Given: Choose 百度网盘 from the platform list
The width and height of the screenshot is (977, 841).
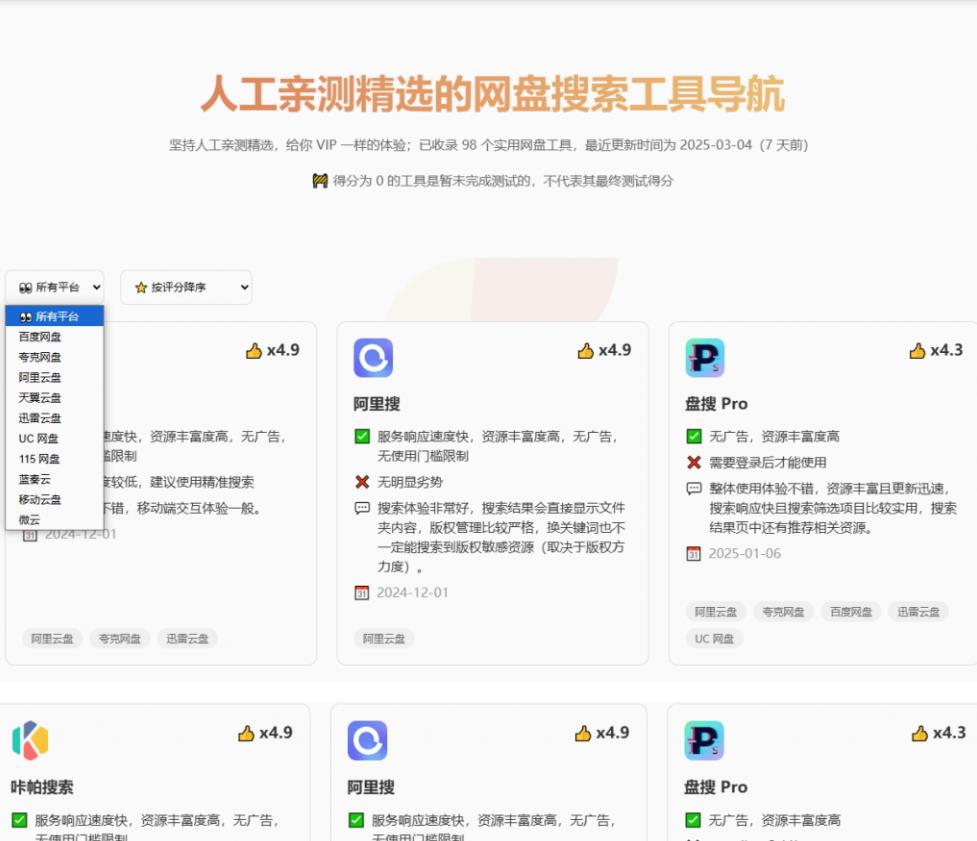Looking at the screenshot, I should (54, 337).
